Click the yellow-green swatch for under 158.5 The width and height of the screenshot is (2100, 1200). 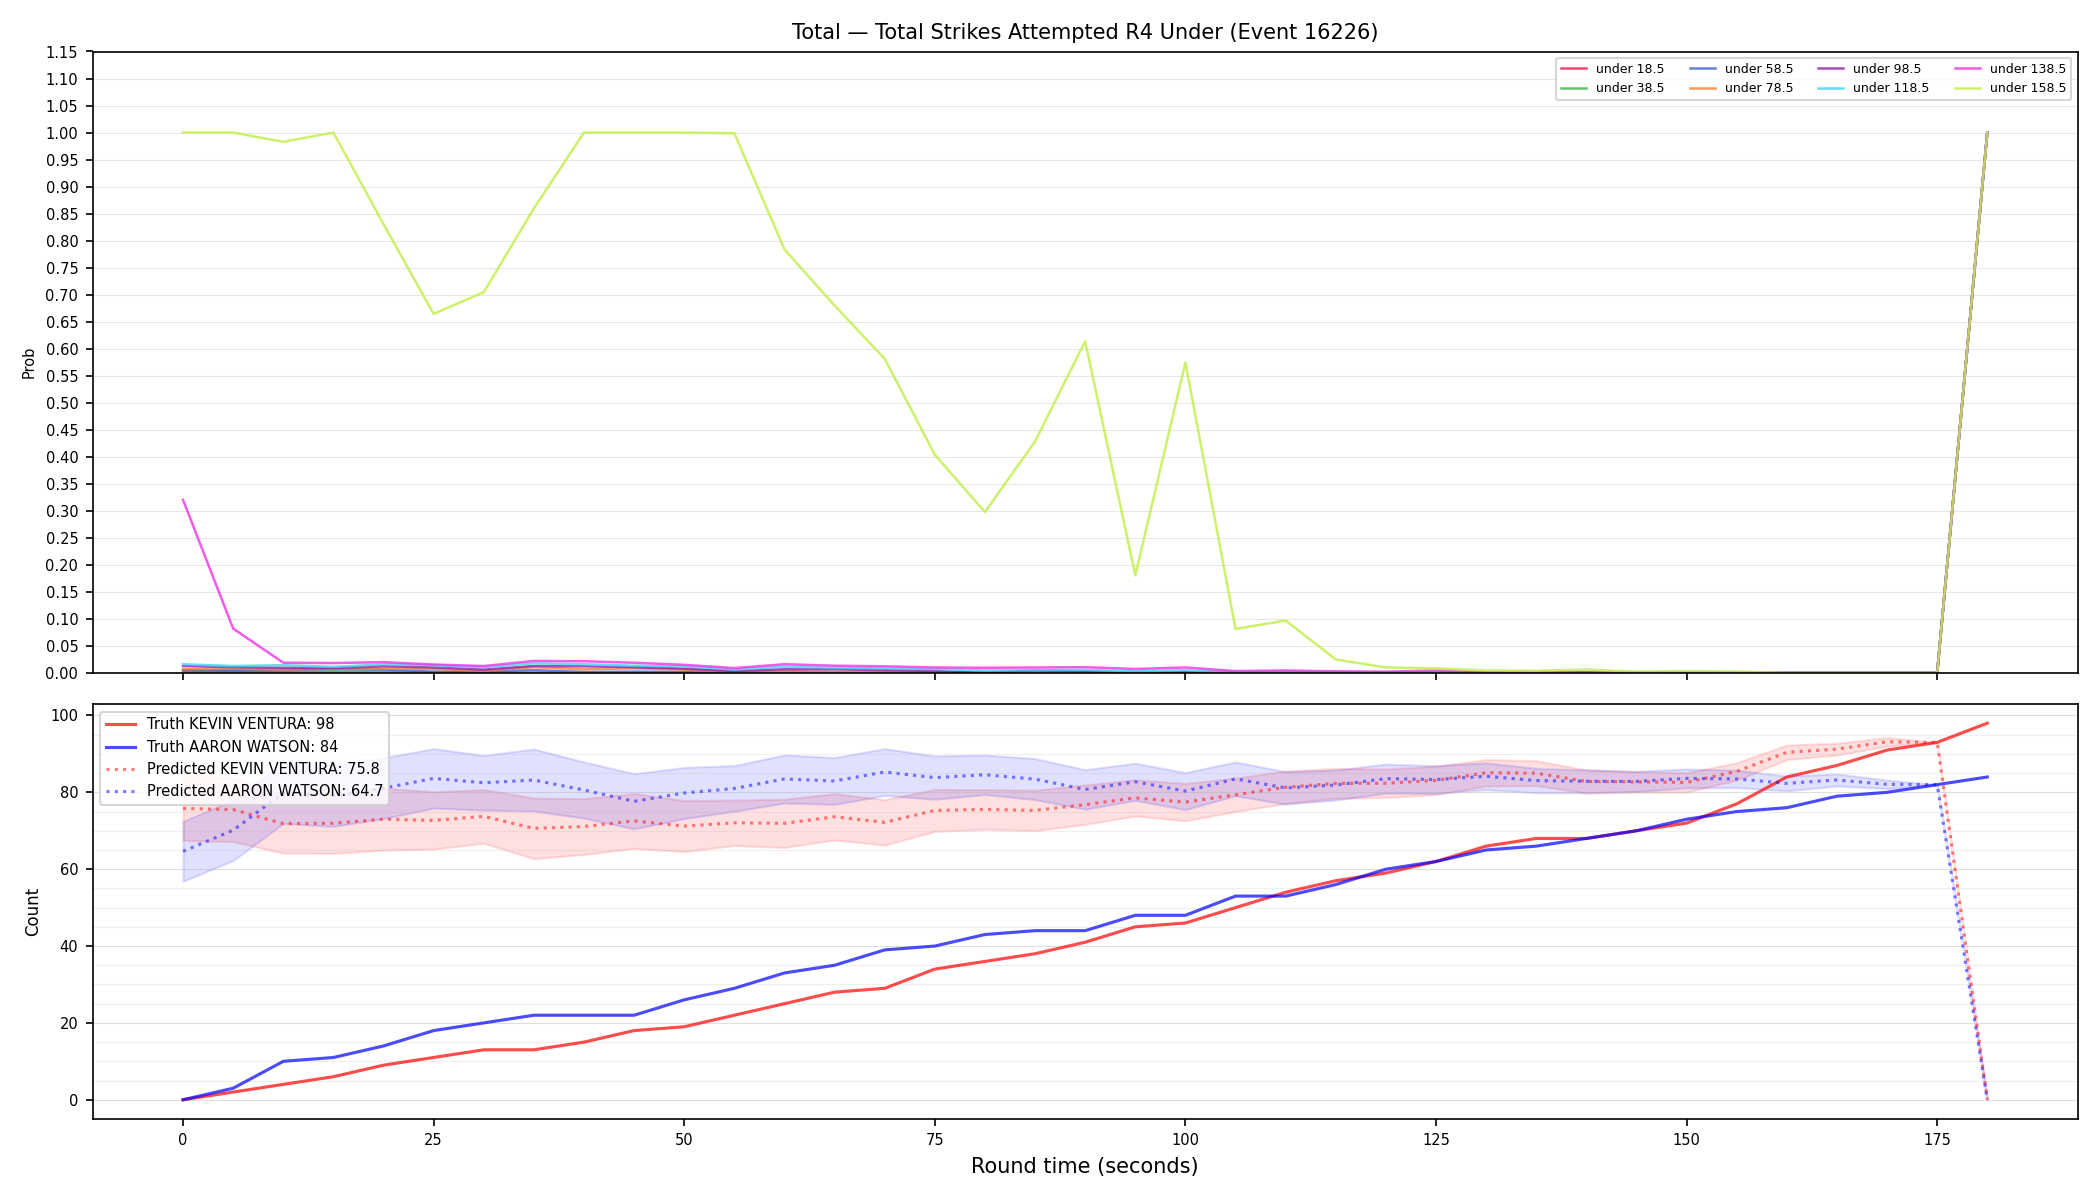[1968, 88]
